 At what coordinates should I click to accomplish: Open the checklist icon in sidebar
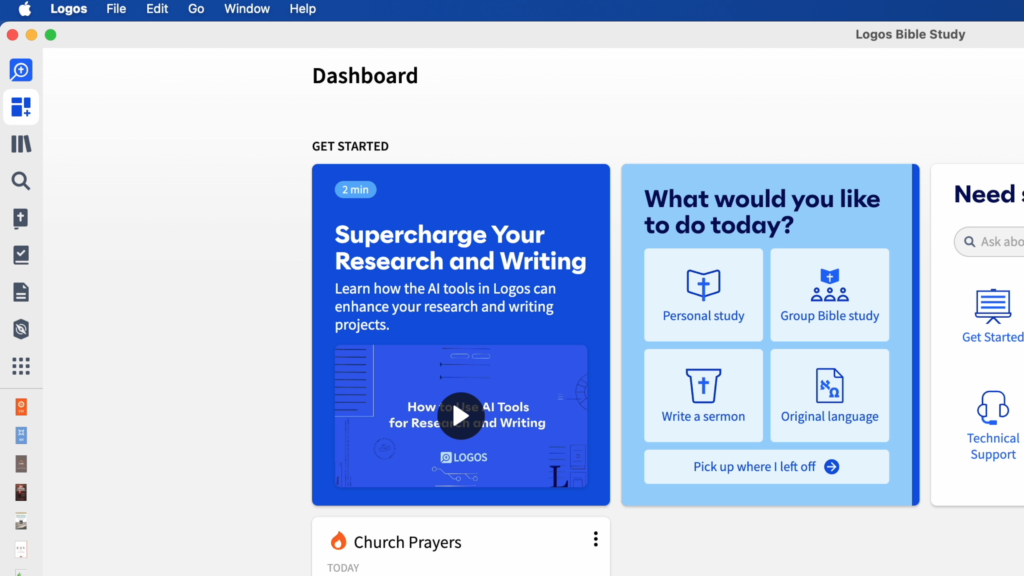click(x=21, y=255)
